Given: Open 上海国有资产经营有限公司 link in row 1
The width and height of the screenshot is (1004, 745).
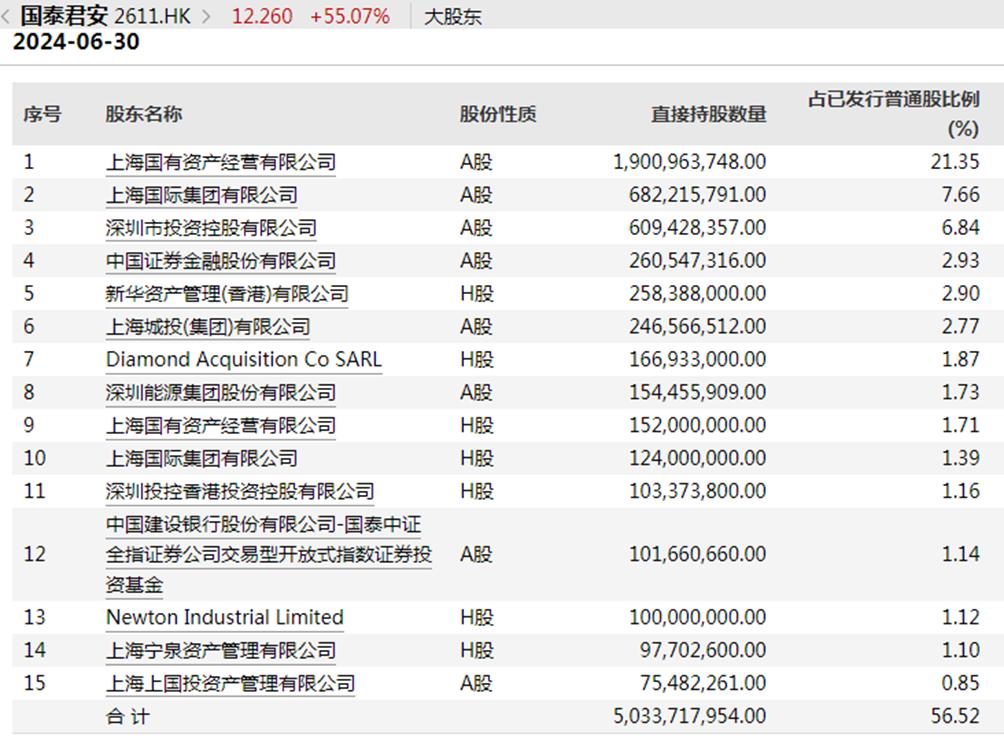Looking at the screenshot, I should click(220, 162).
